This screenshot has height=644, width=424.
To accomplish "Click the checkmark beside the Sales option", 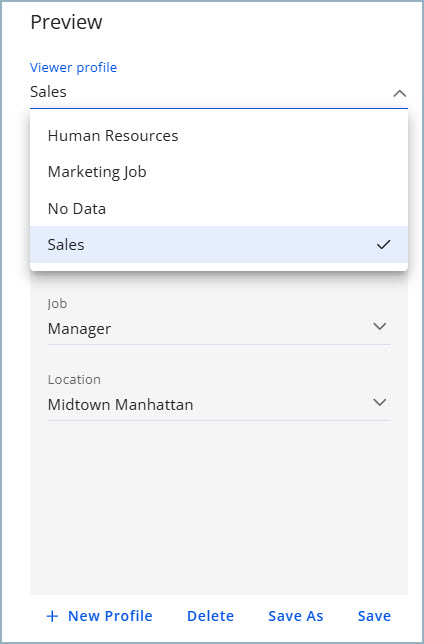I will coord(383,244).
